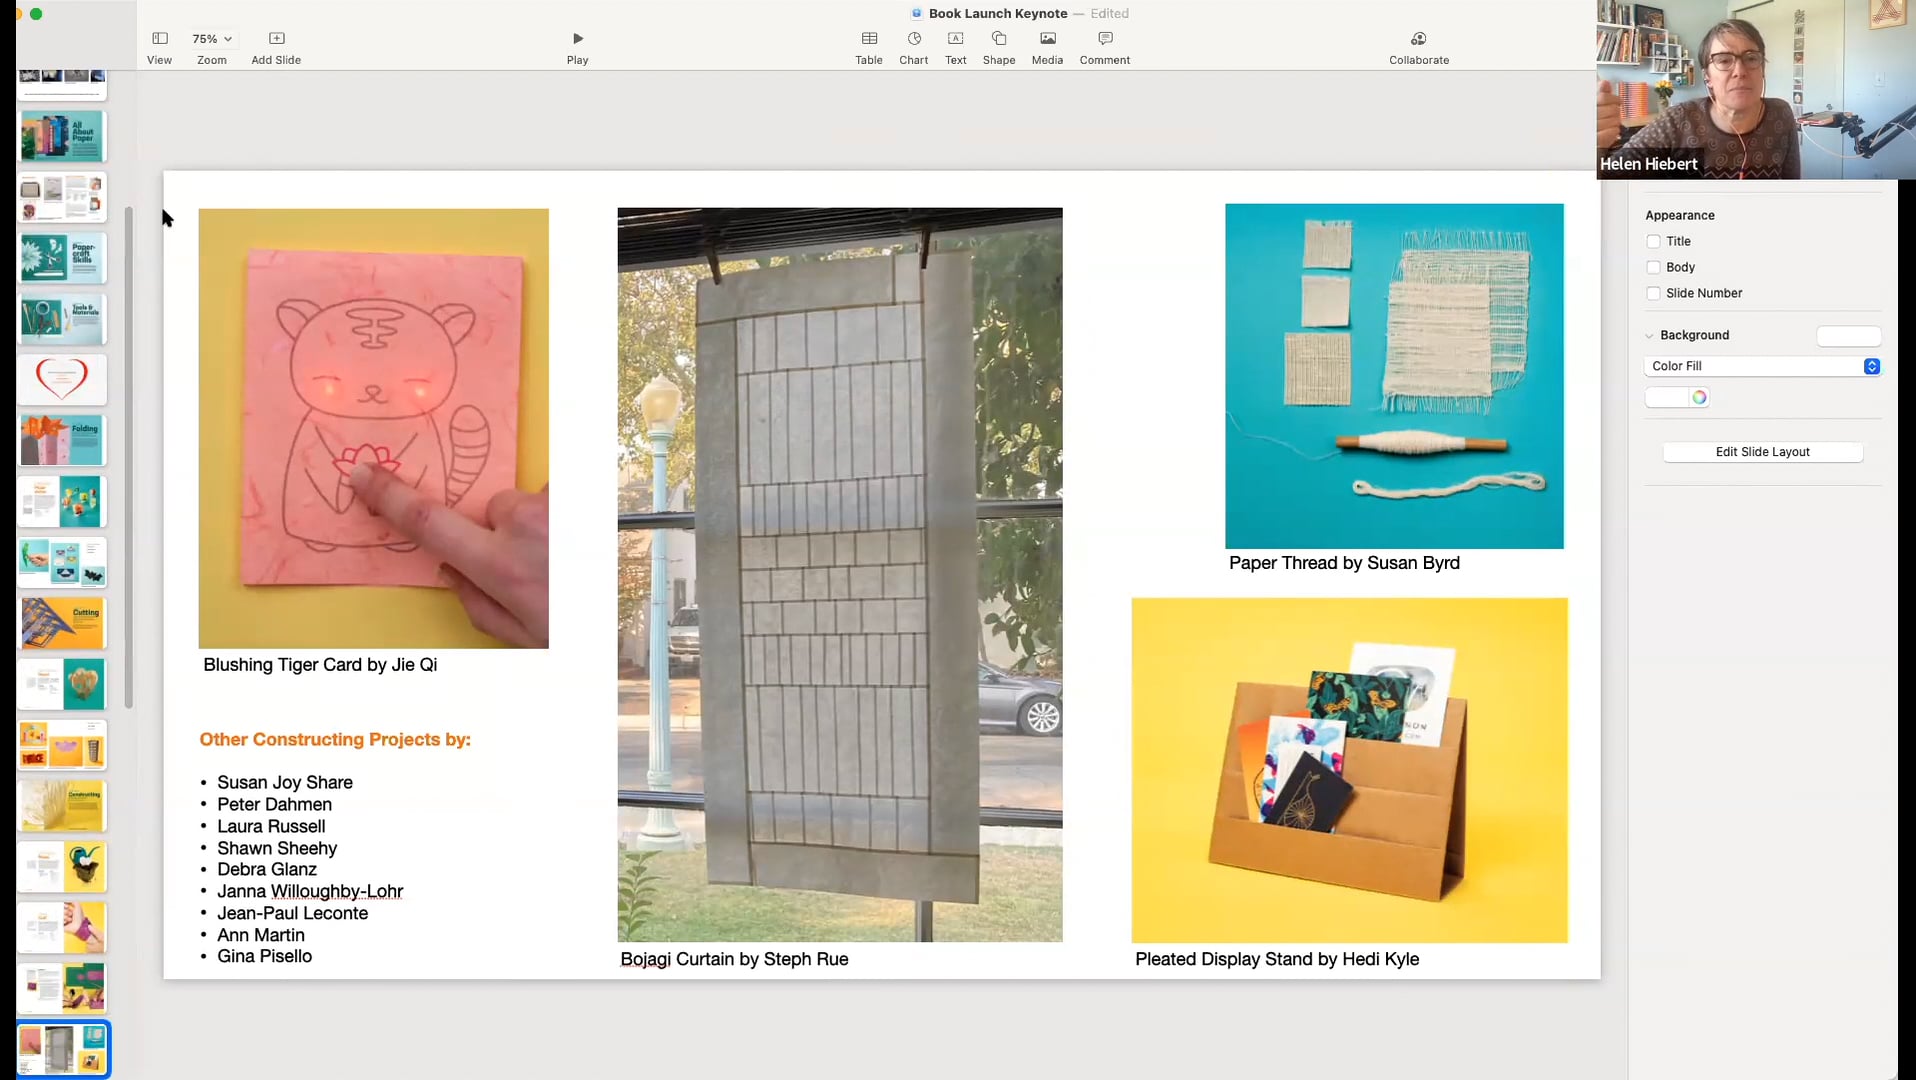Click the Book Launch Keynote document title
The image size is (1916, 1080).
pos(998,13)
